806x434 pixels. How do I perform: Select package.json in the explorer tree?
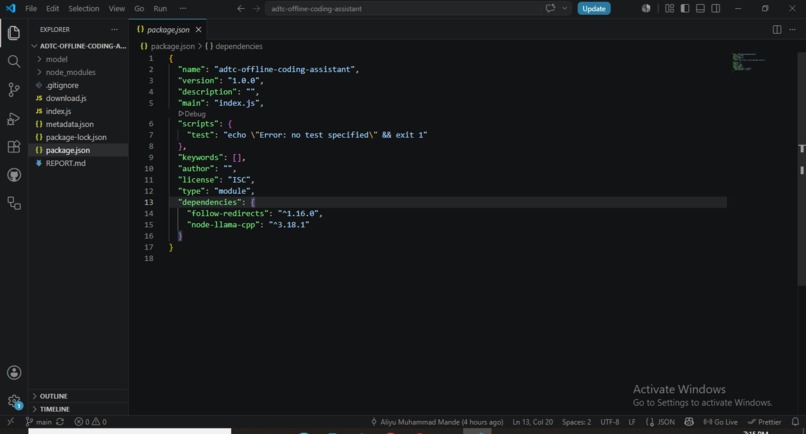point(78,150)
